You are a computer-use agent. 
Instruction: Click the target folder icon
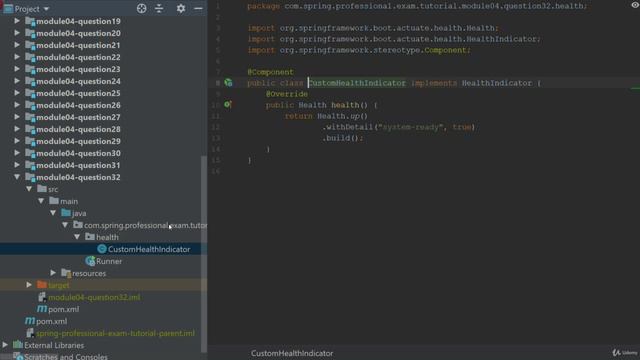point(42,285)
